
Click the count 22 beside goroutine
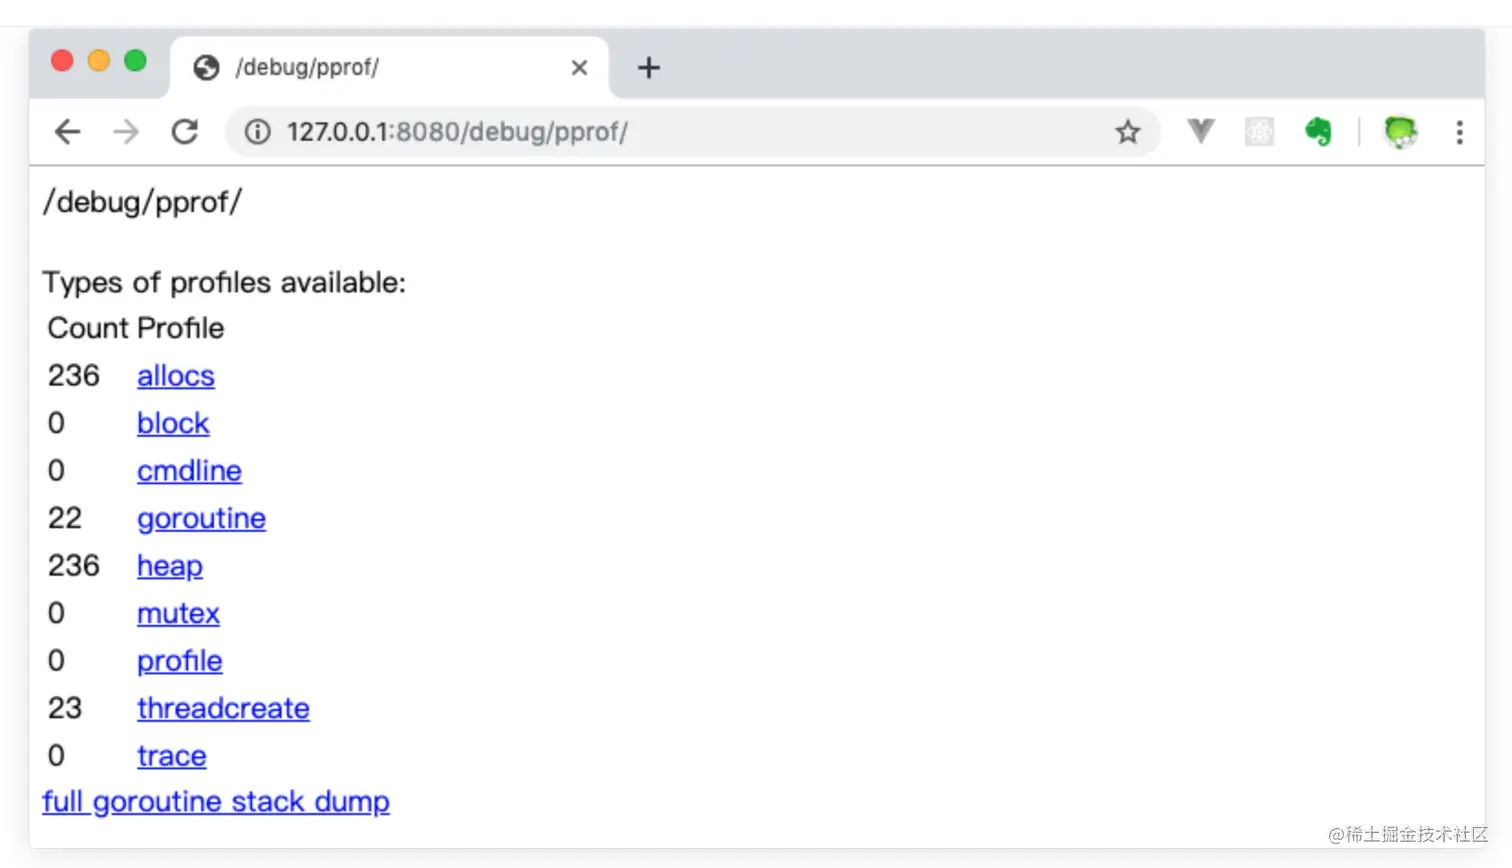point(65,518)
